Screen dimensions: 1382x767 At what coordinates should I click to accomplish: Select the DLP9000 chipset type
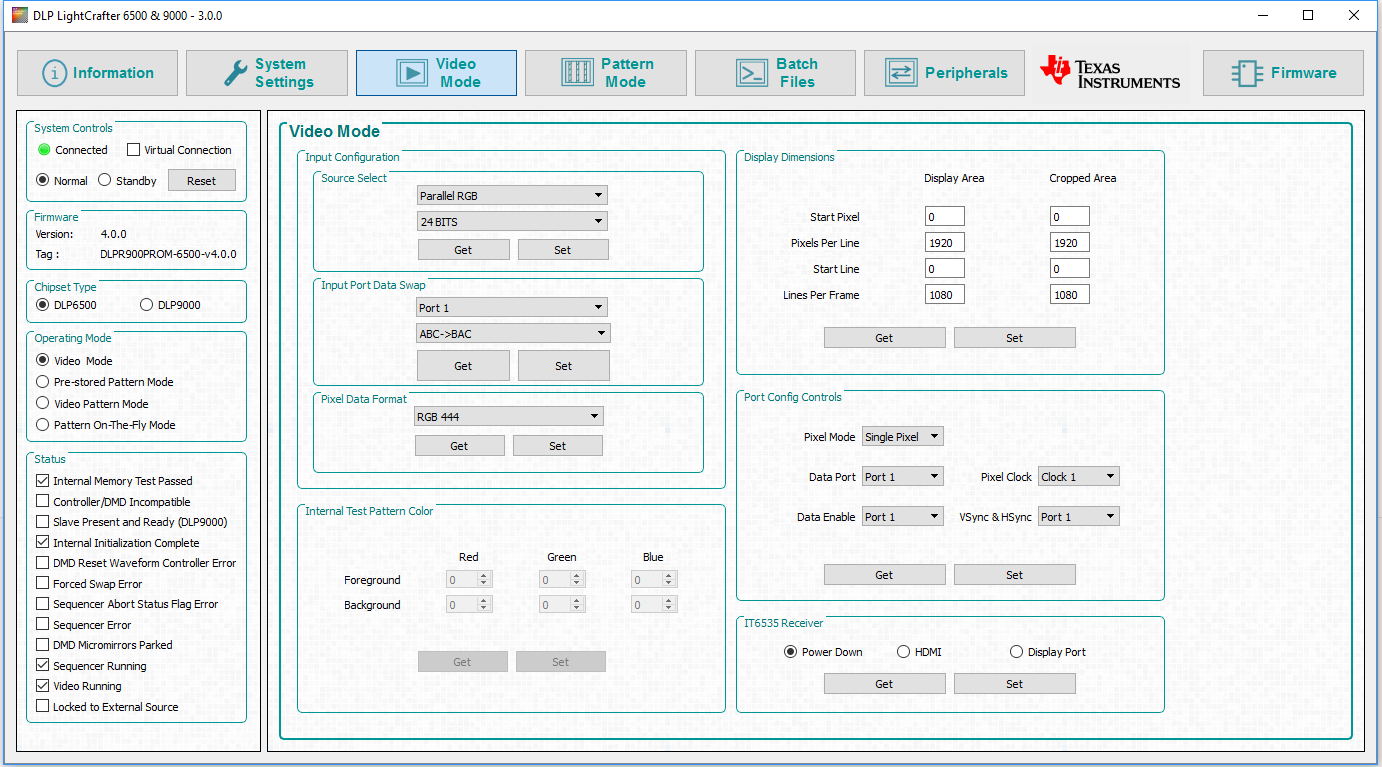tap(147, 305)
